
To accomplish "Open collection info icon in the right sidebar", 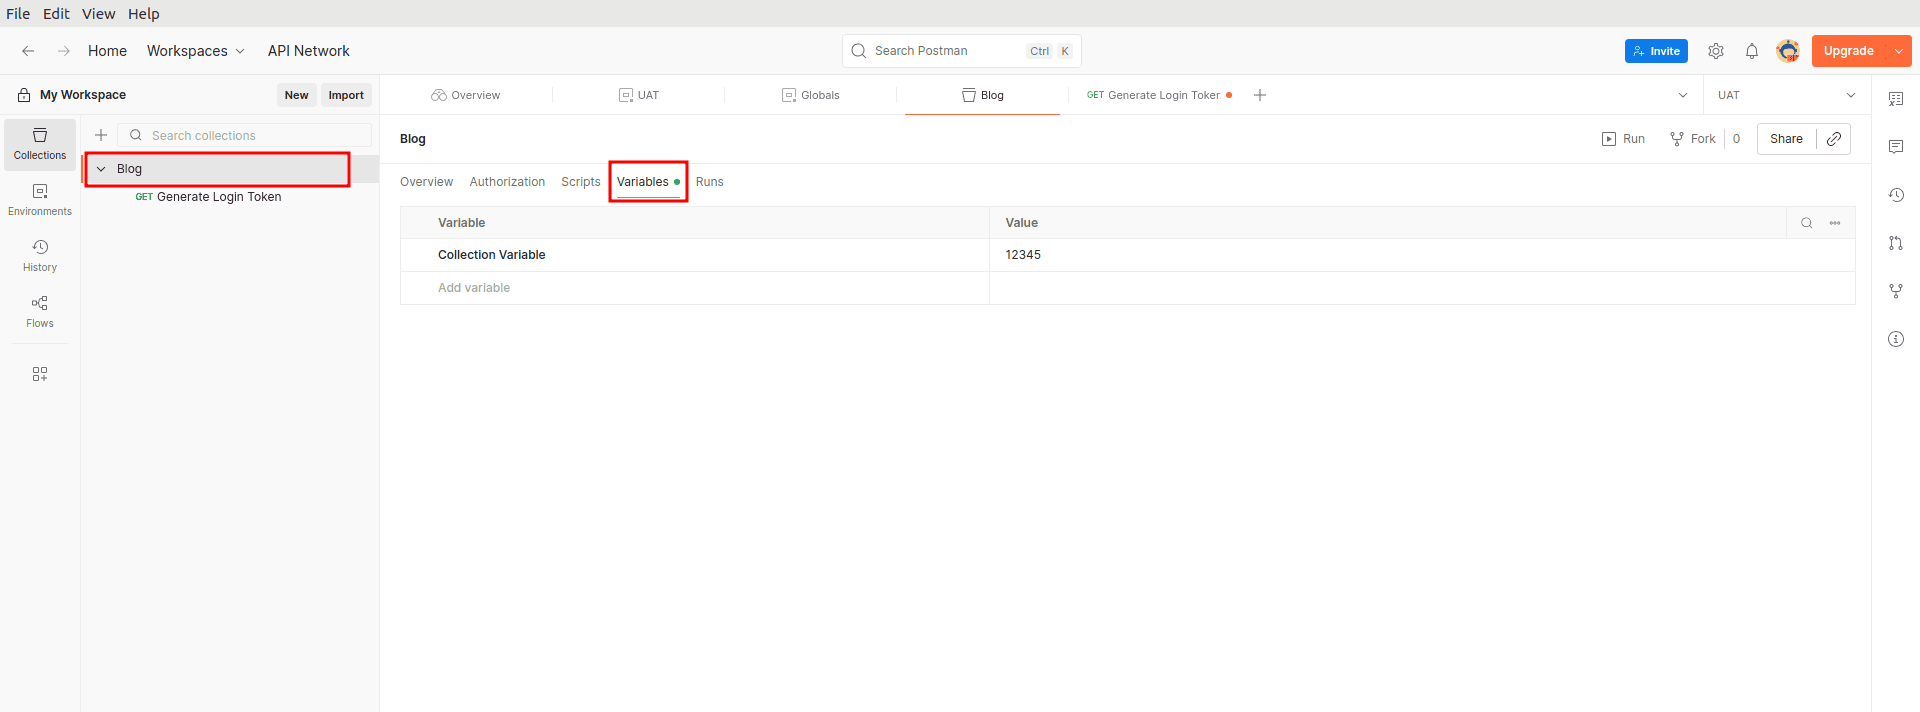I will tap(1896, 339).
